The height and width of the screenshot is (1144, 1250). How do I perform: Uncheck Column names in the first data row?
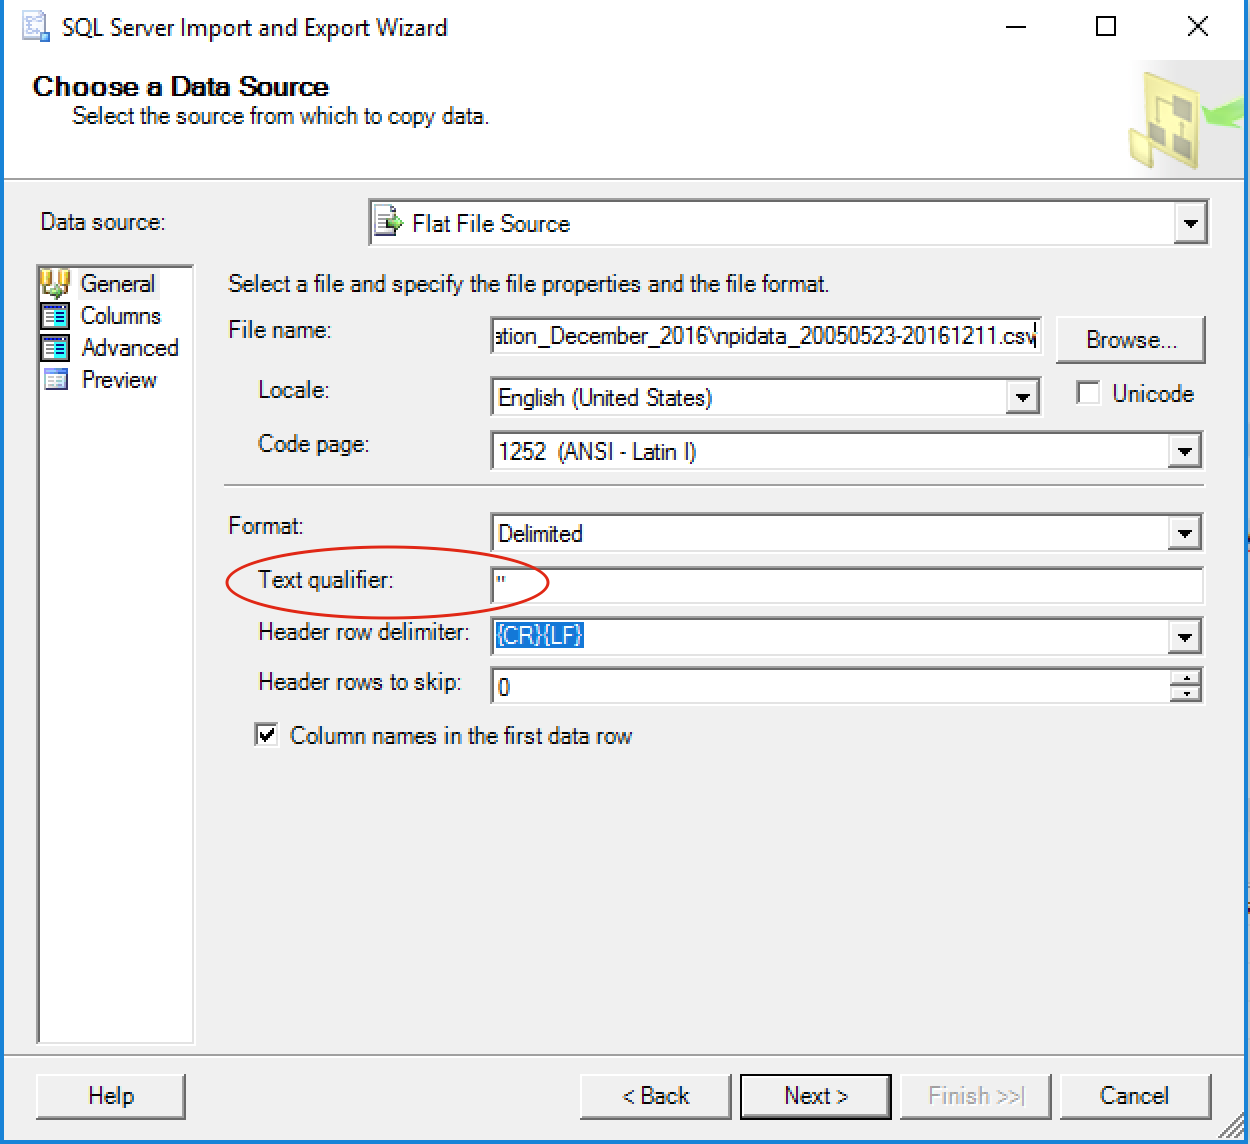click(x=266, y=735)
